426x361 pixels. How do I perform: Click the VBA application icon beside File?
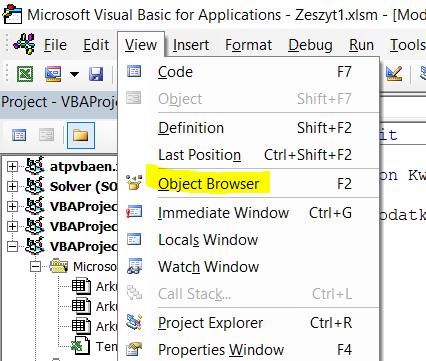(x=24, y=44)
